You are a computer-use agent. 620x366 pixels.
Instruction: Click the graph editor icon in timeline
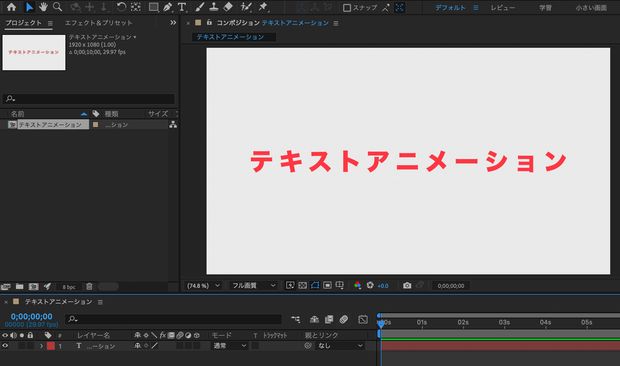363,319
